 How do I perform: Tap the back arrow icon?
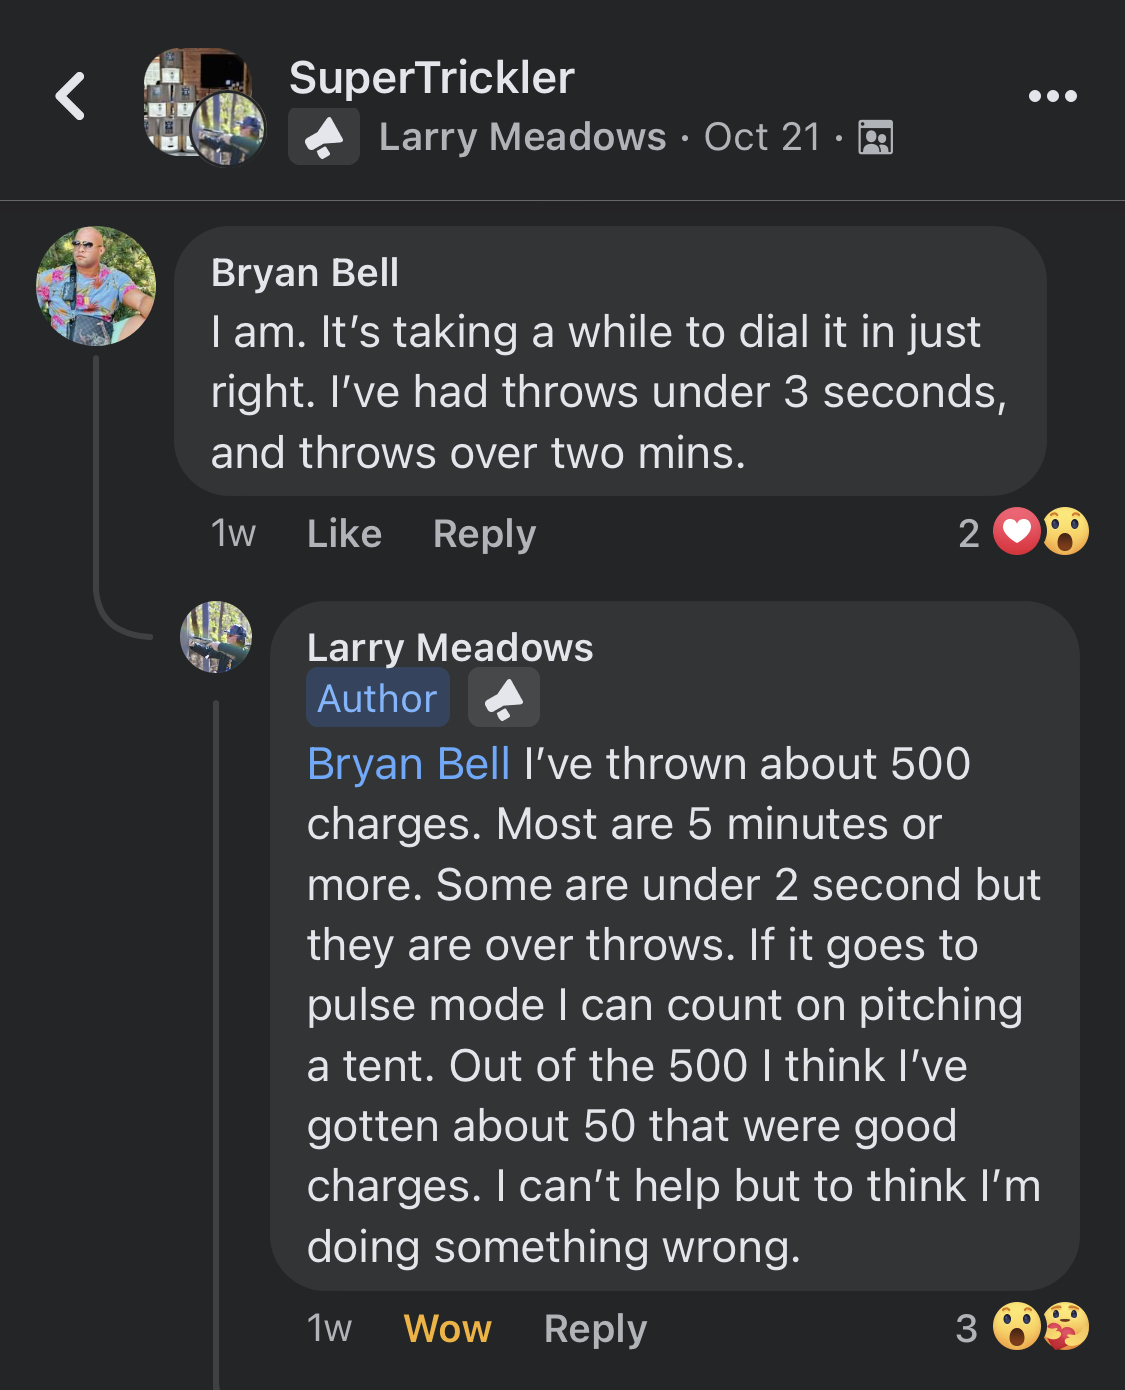pos(70,97)
